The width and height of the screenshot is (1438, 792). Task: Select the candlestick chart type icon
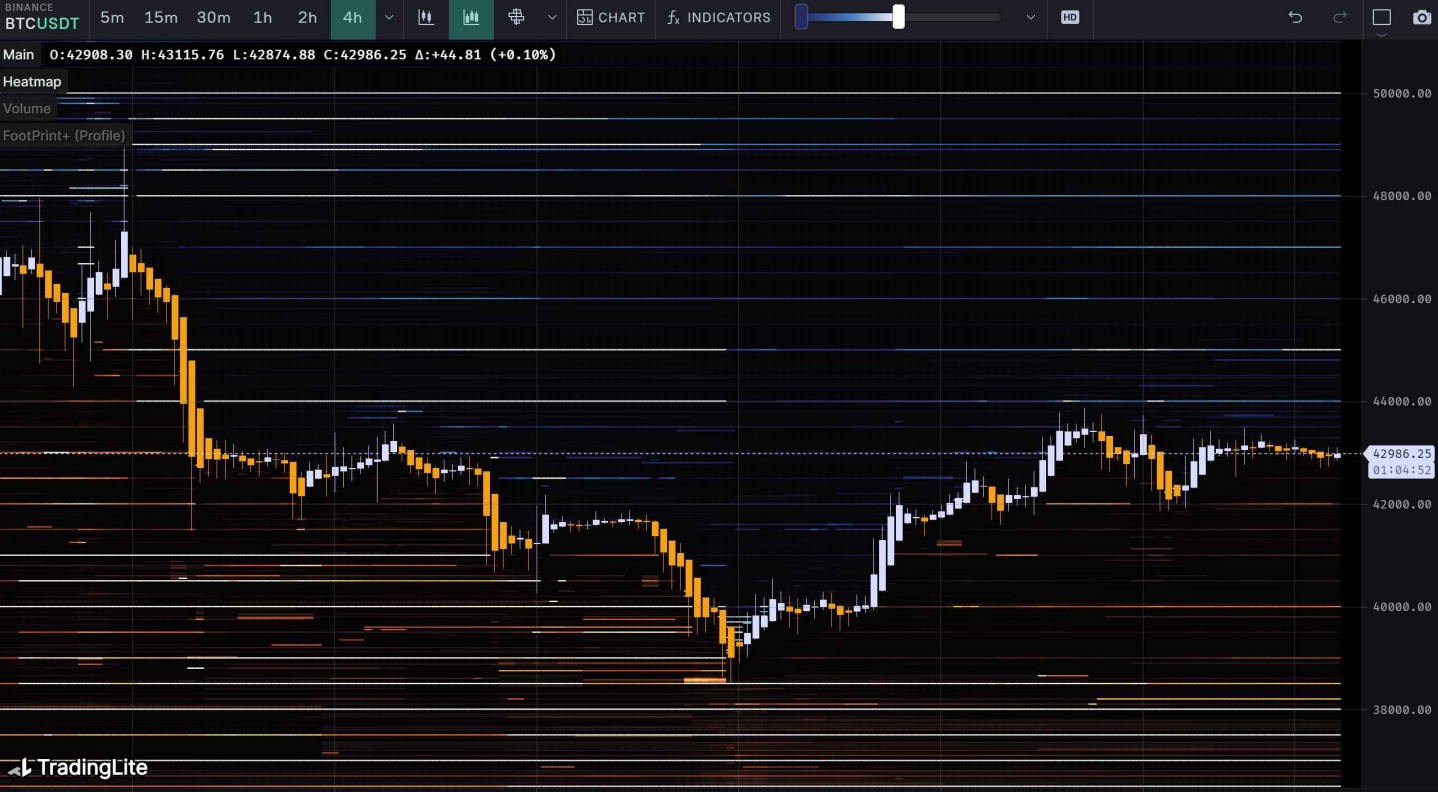[426, 17]
